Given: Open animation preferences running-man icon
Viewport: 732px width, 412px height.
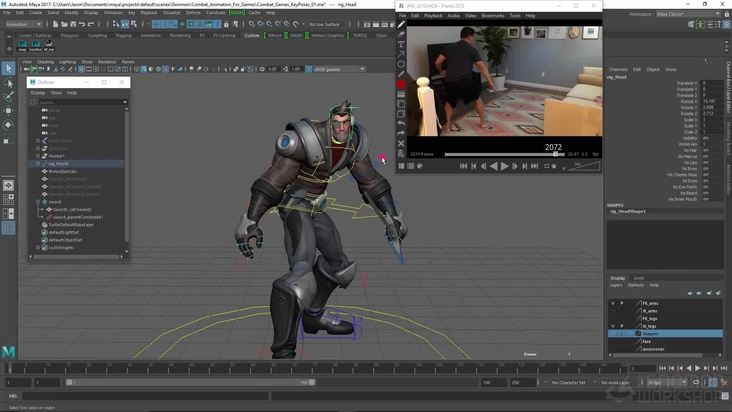Looking at the screenshot, I should click(x=724, y=382).
